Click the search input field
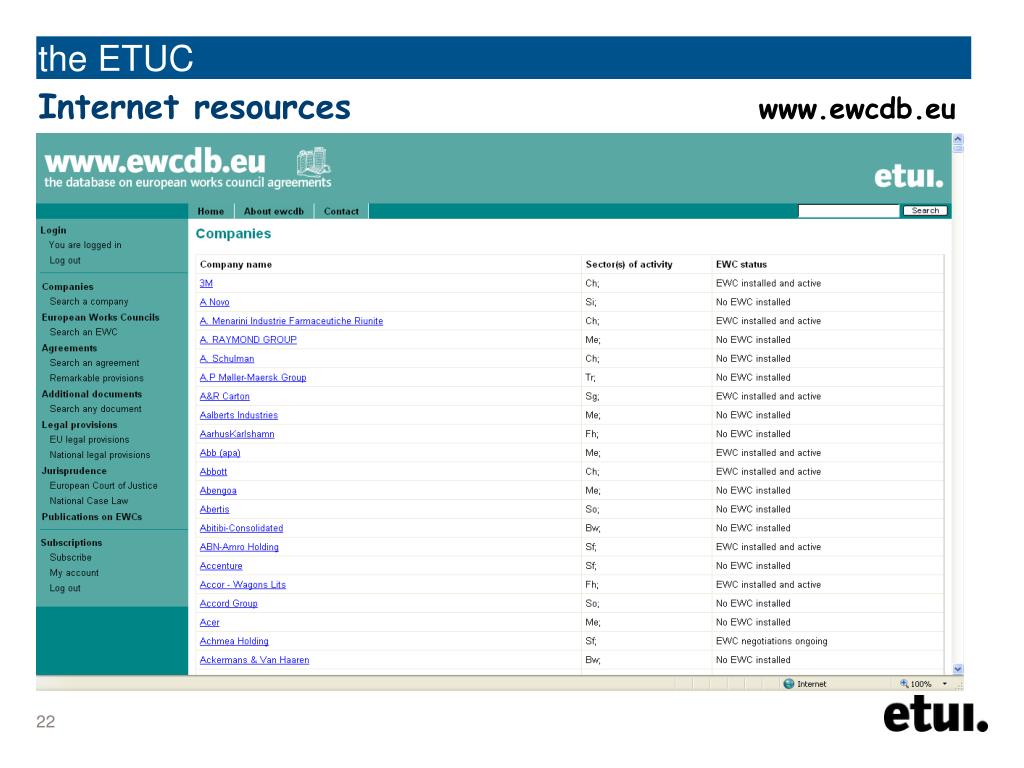The image size is (1024, 768). (848, 210)
